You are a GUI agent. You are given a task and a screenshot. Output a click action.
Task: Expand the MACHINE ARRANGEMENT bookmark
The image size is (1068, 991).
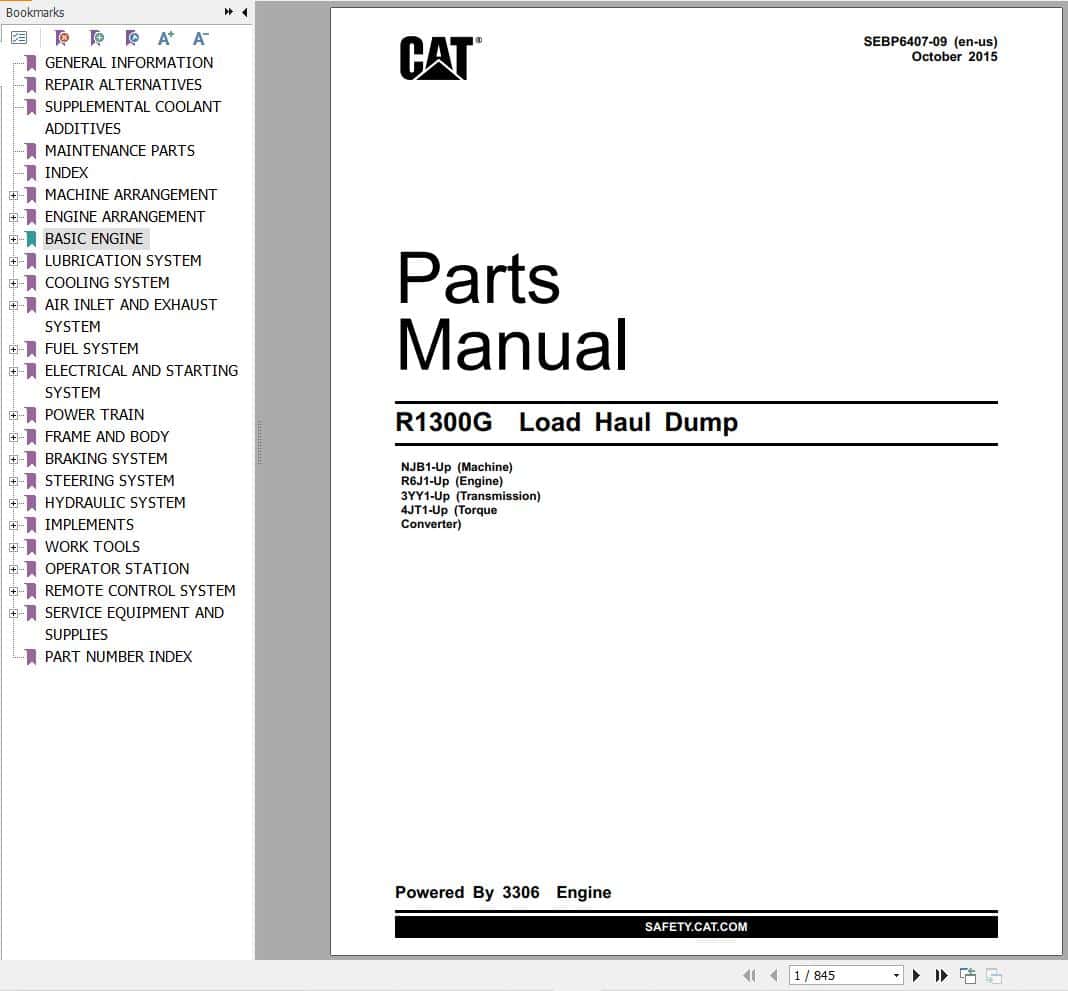(x=13, y=195)
